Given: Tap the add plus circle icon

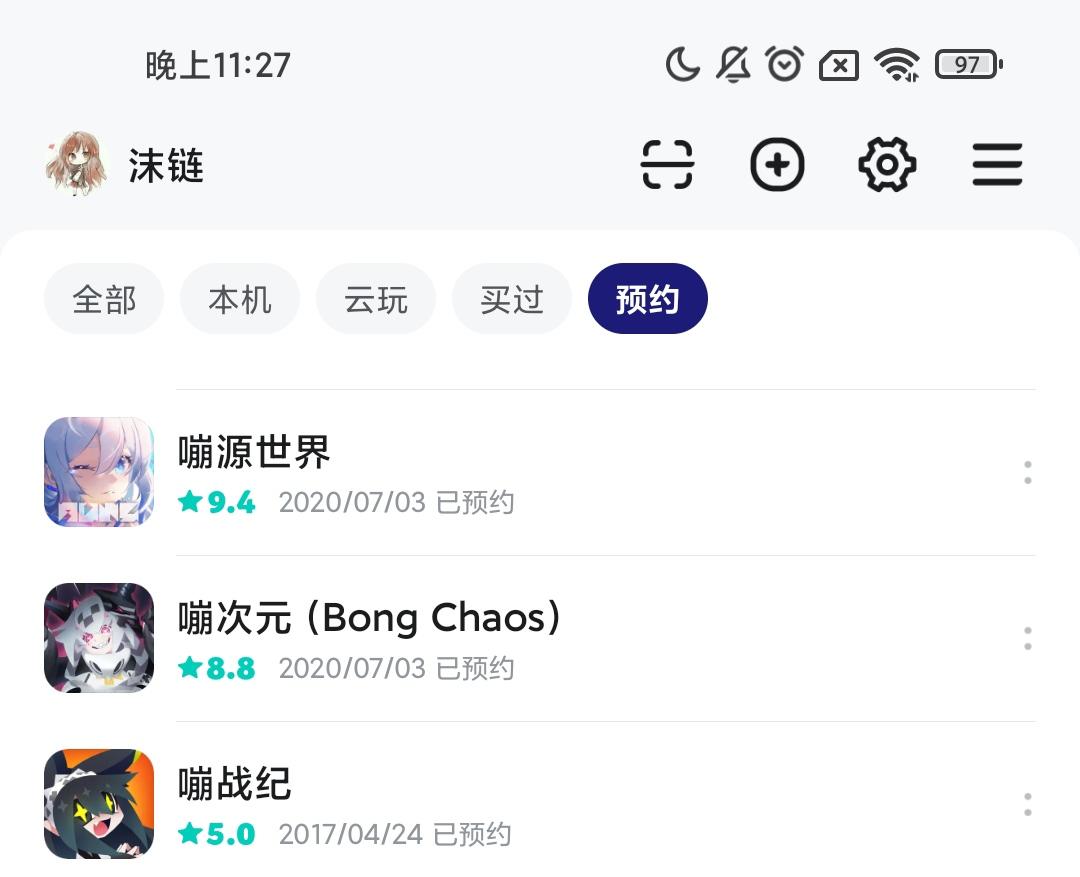Looking at the screenshot, I should 777,165.
